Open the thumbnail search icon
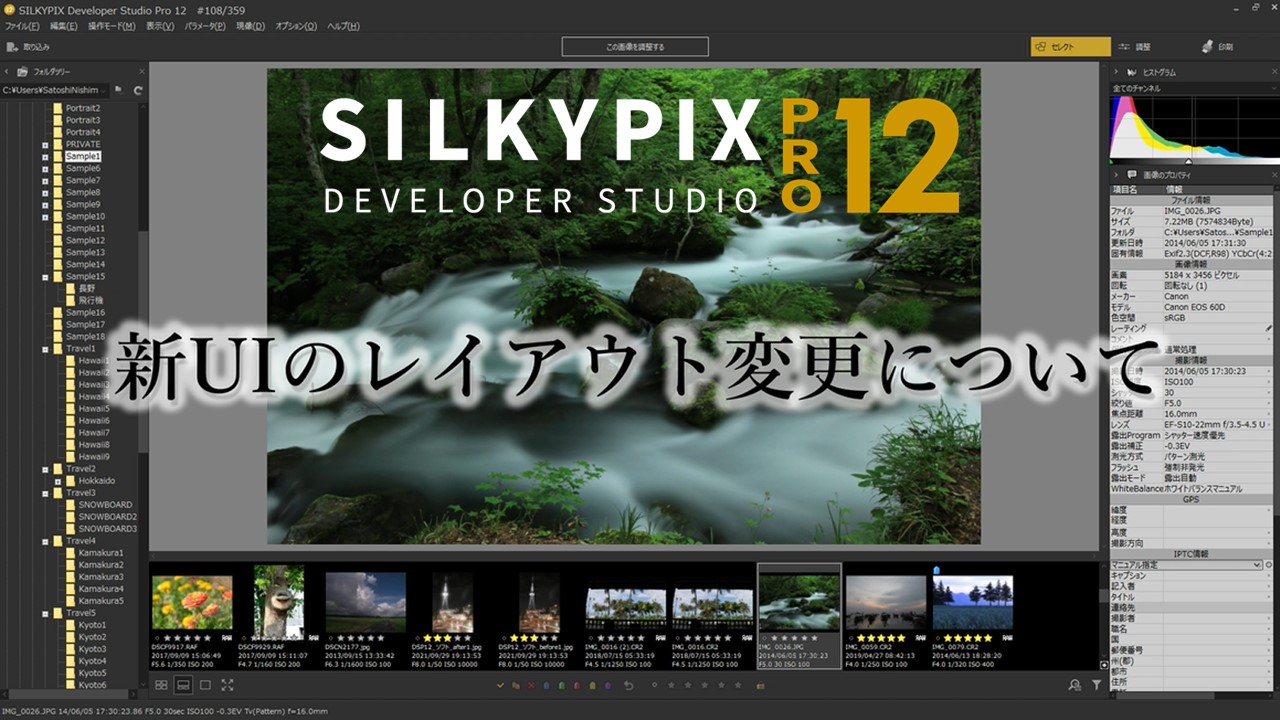This screenshot has height=720, width=1280. tap(1075, 685)
